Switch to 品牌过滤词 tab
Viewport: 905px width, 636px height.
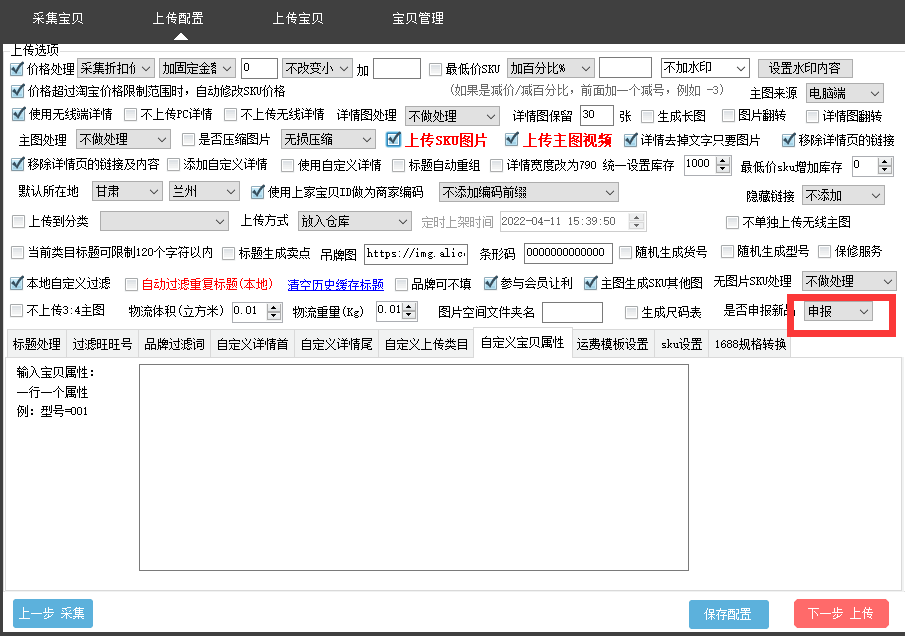tap(174, 345)
